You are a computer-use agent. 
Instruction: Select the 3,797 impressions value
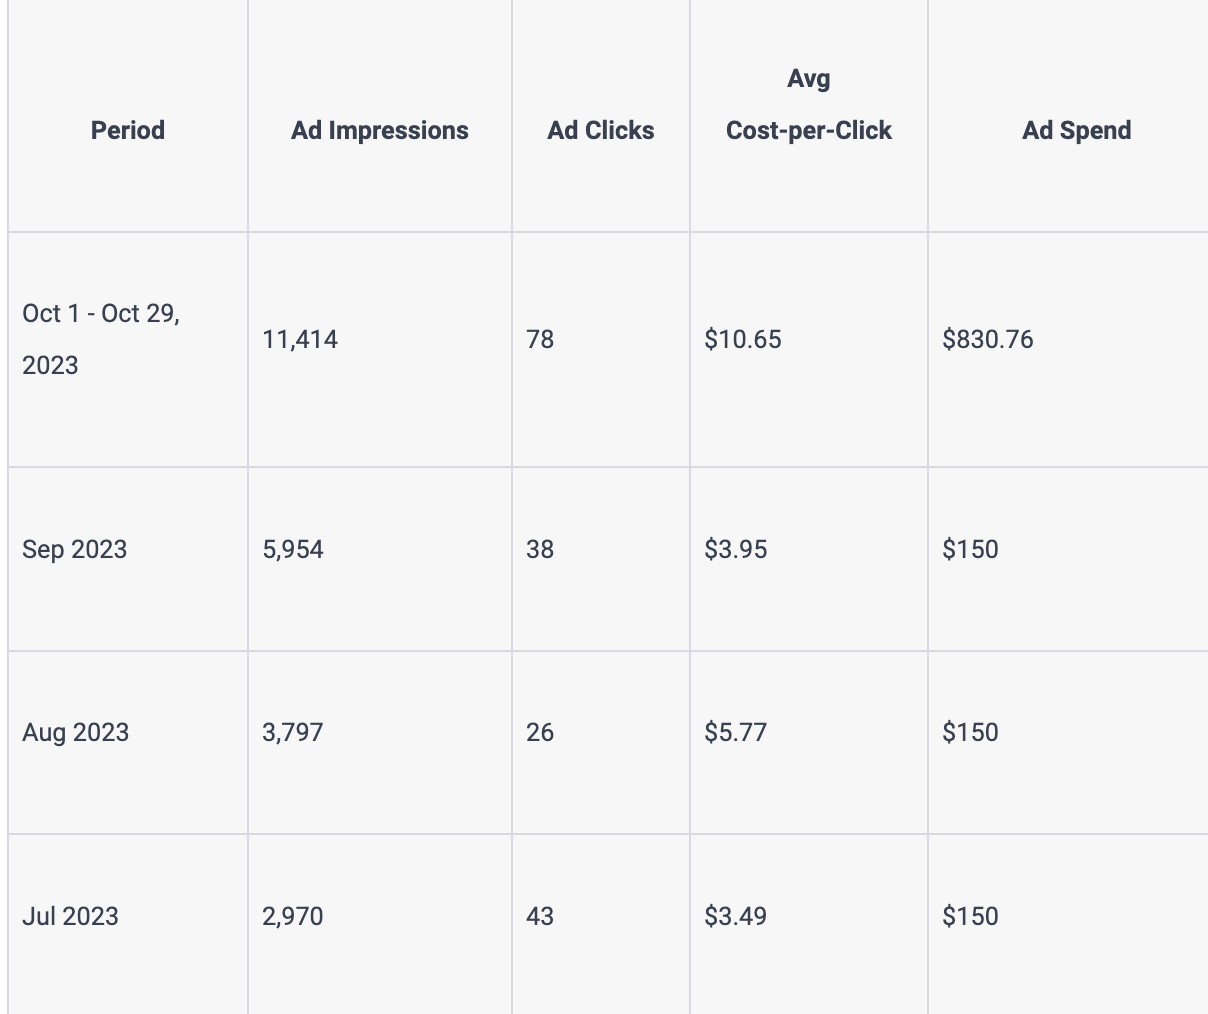pos(293,732)
